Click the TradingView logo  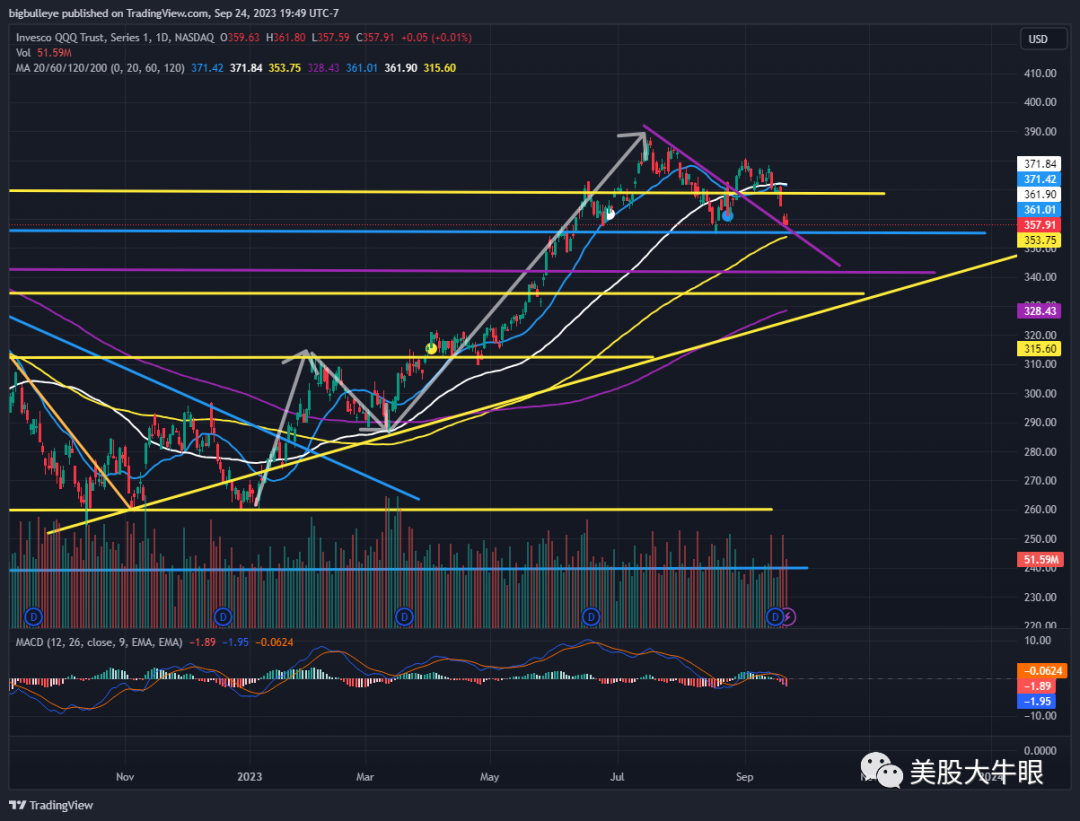51,805
